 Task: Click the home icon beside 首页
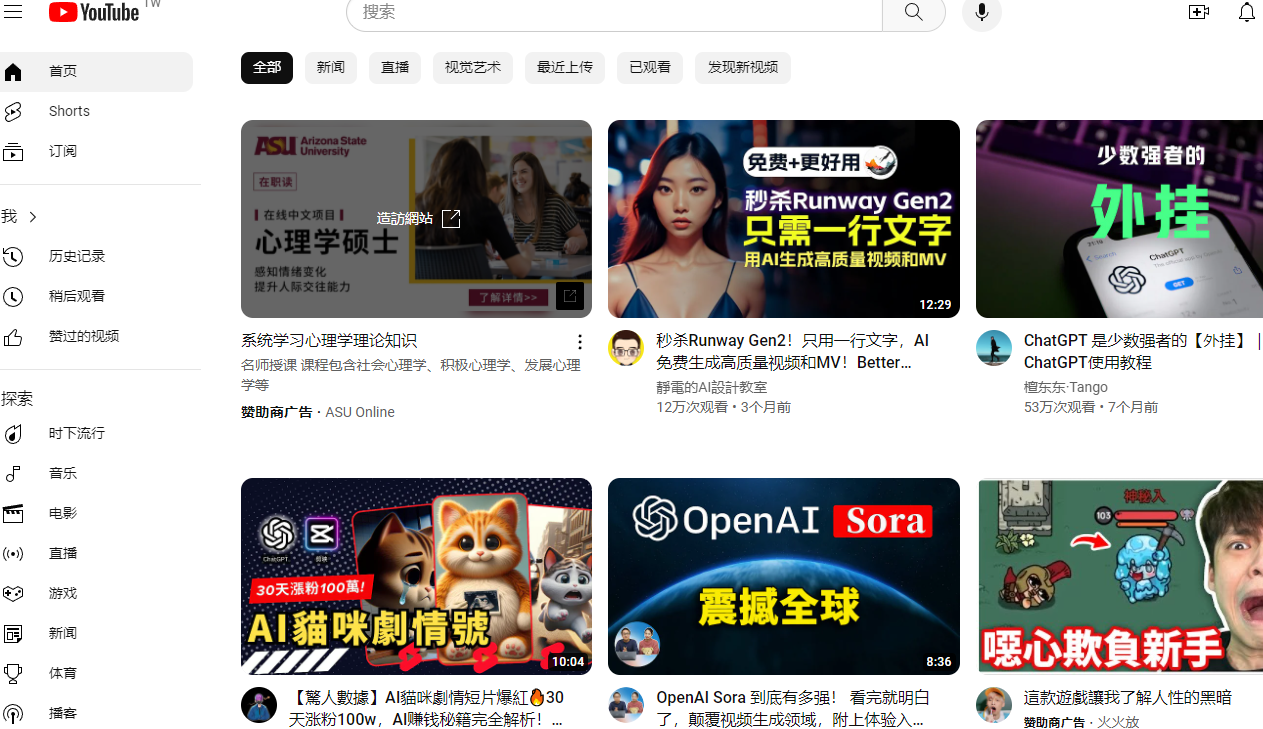point(13,72)
